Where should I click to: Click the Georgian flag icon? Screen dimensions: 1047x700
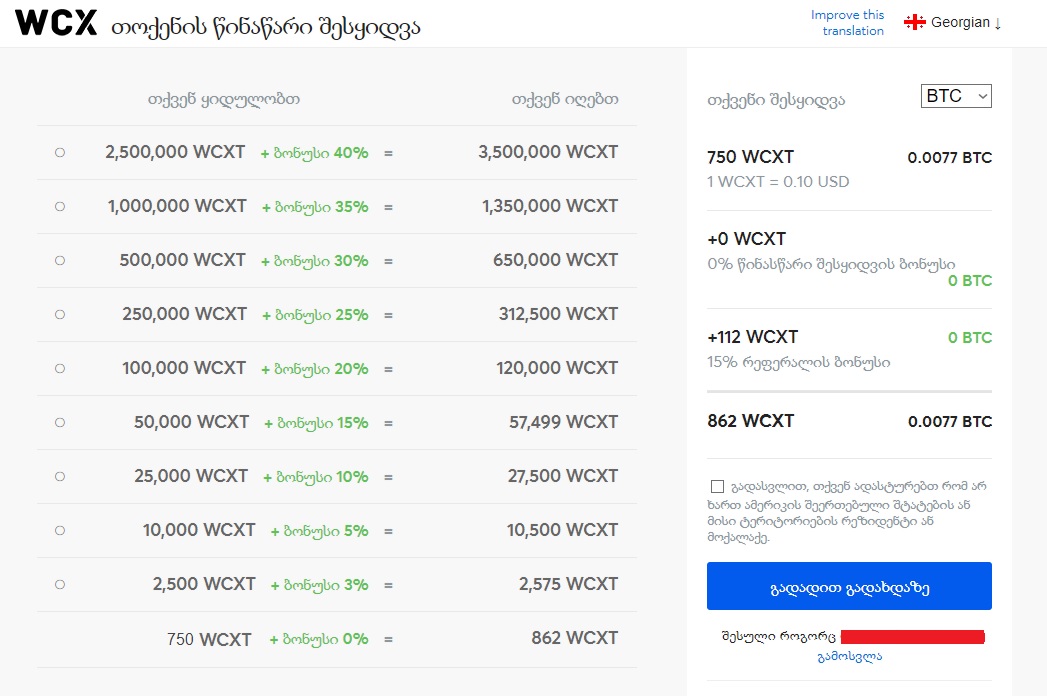click(914, 23)
